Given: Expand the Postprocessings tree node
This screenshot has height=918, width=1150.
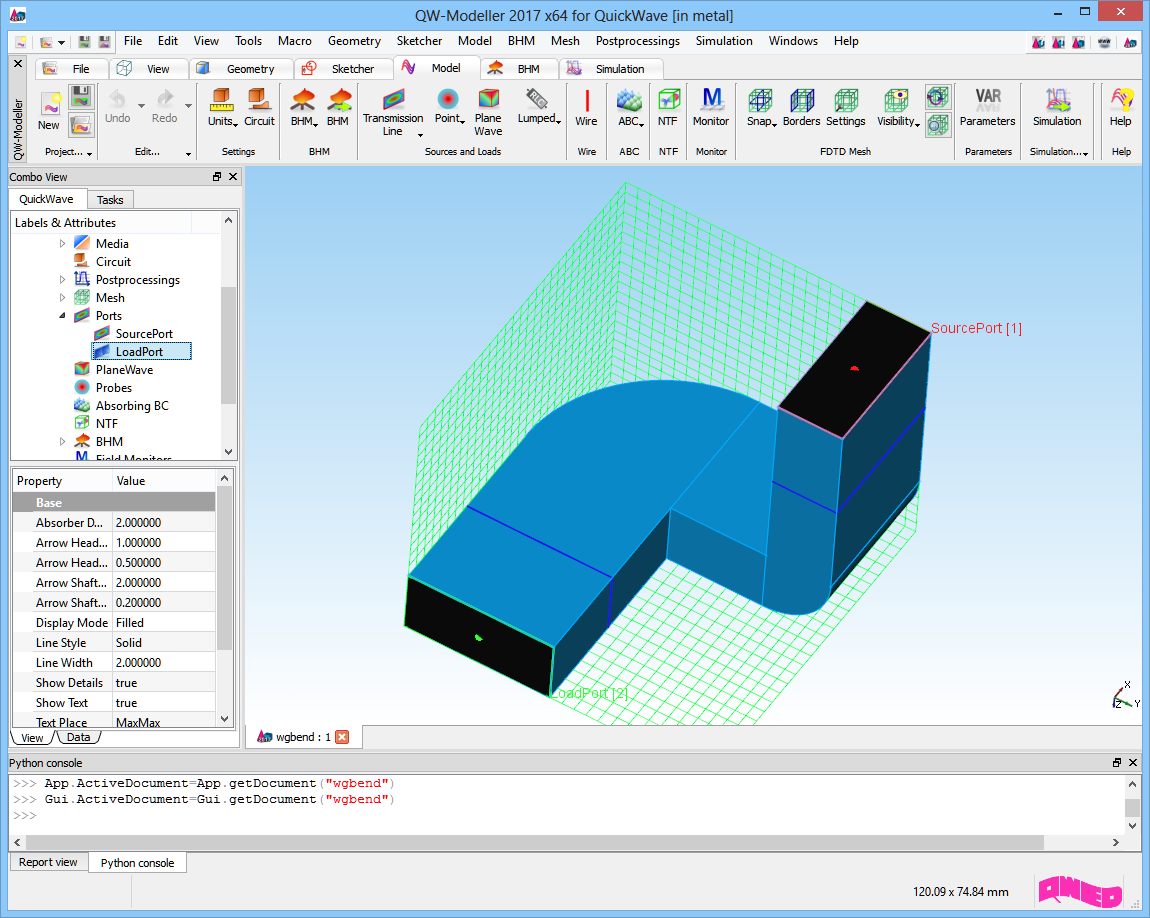Looking at the screenshot, I should point(62,279).
